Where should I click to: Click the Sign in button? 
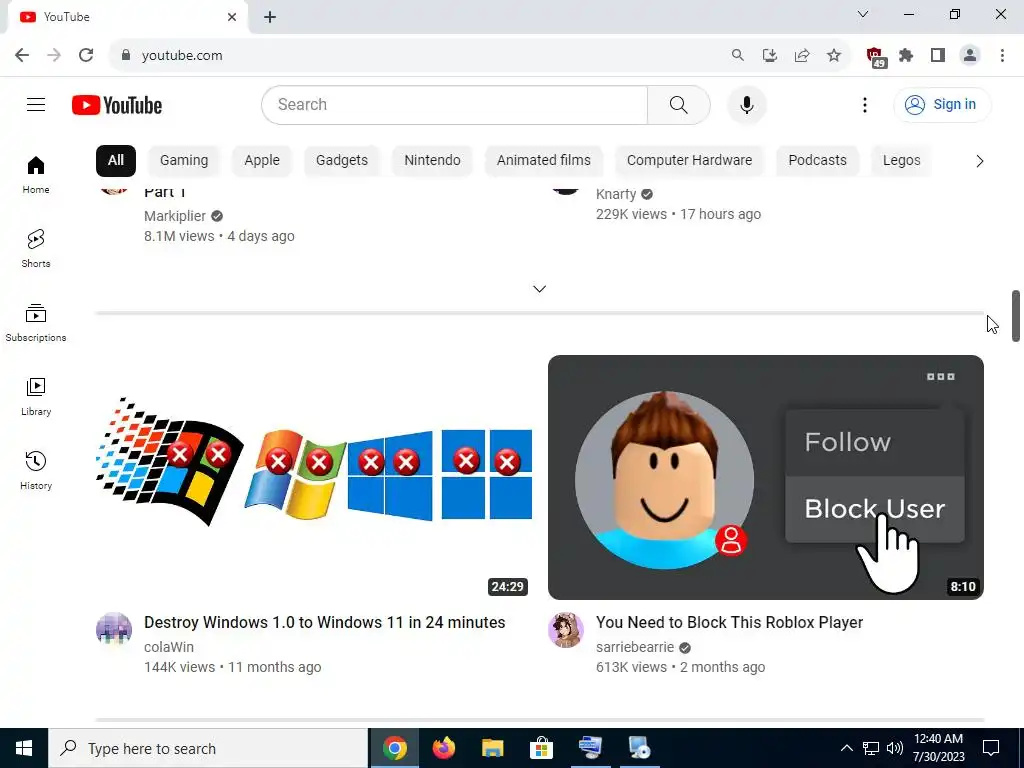pyautogui.click(x=942, y=104)
